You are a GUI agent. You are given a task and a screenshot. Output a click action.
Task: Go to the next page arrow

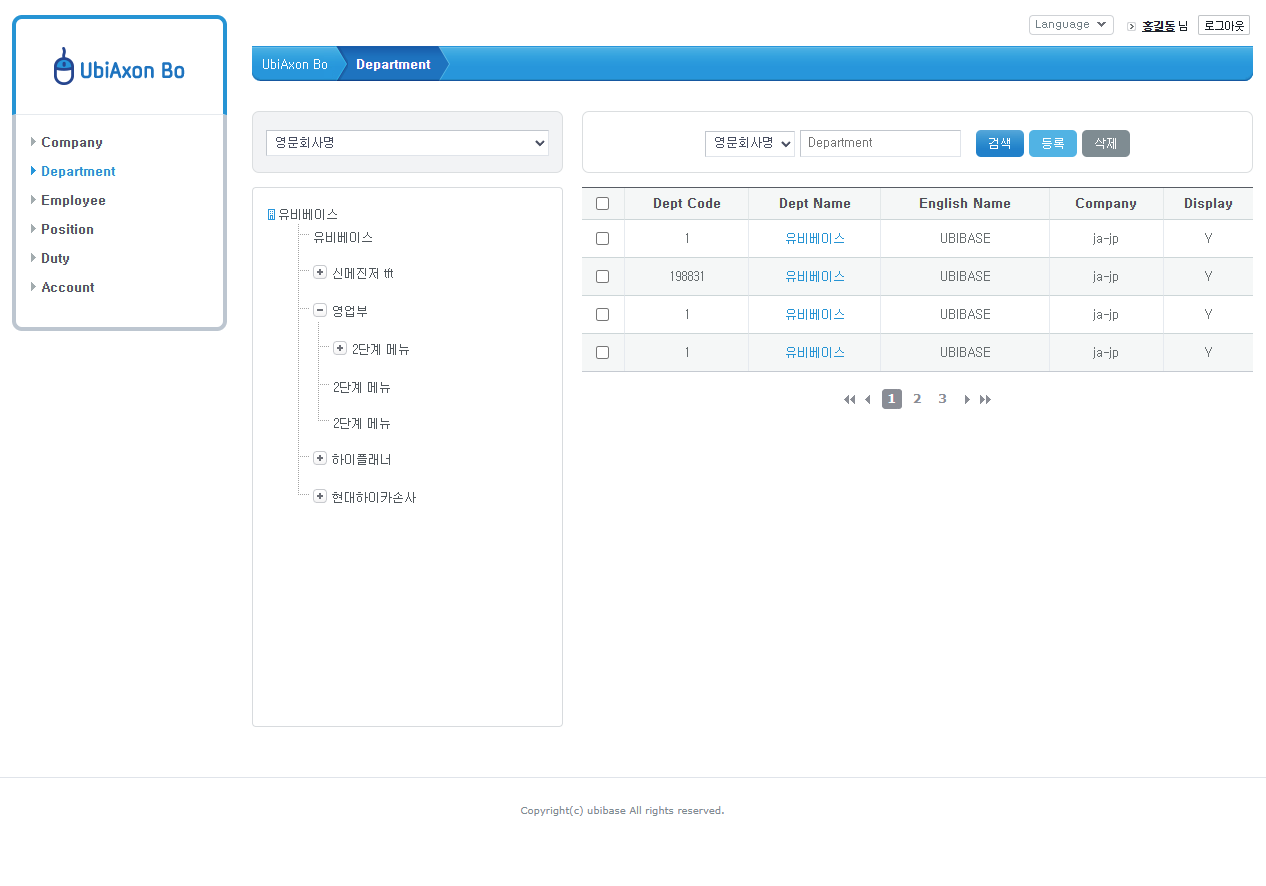click(x=967, y=400)
